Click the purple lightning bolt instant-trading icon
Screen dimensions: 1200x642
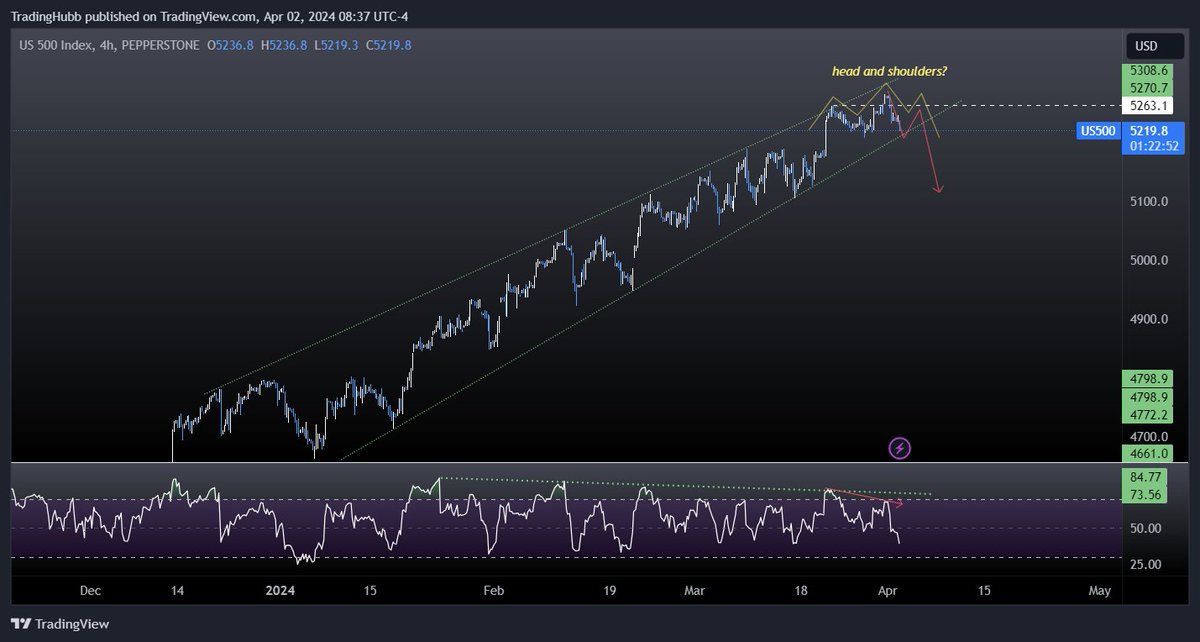899,448
